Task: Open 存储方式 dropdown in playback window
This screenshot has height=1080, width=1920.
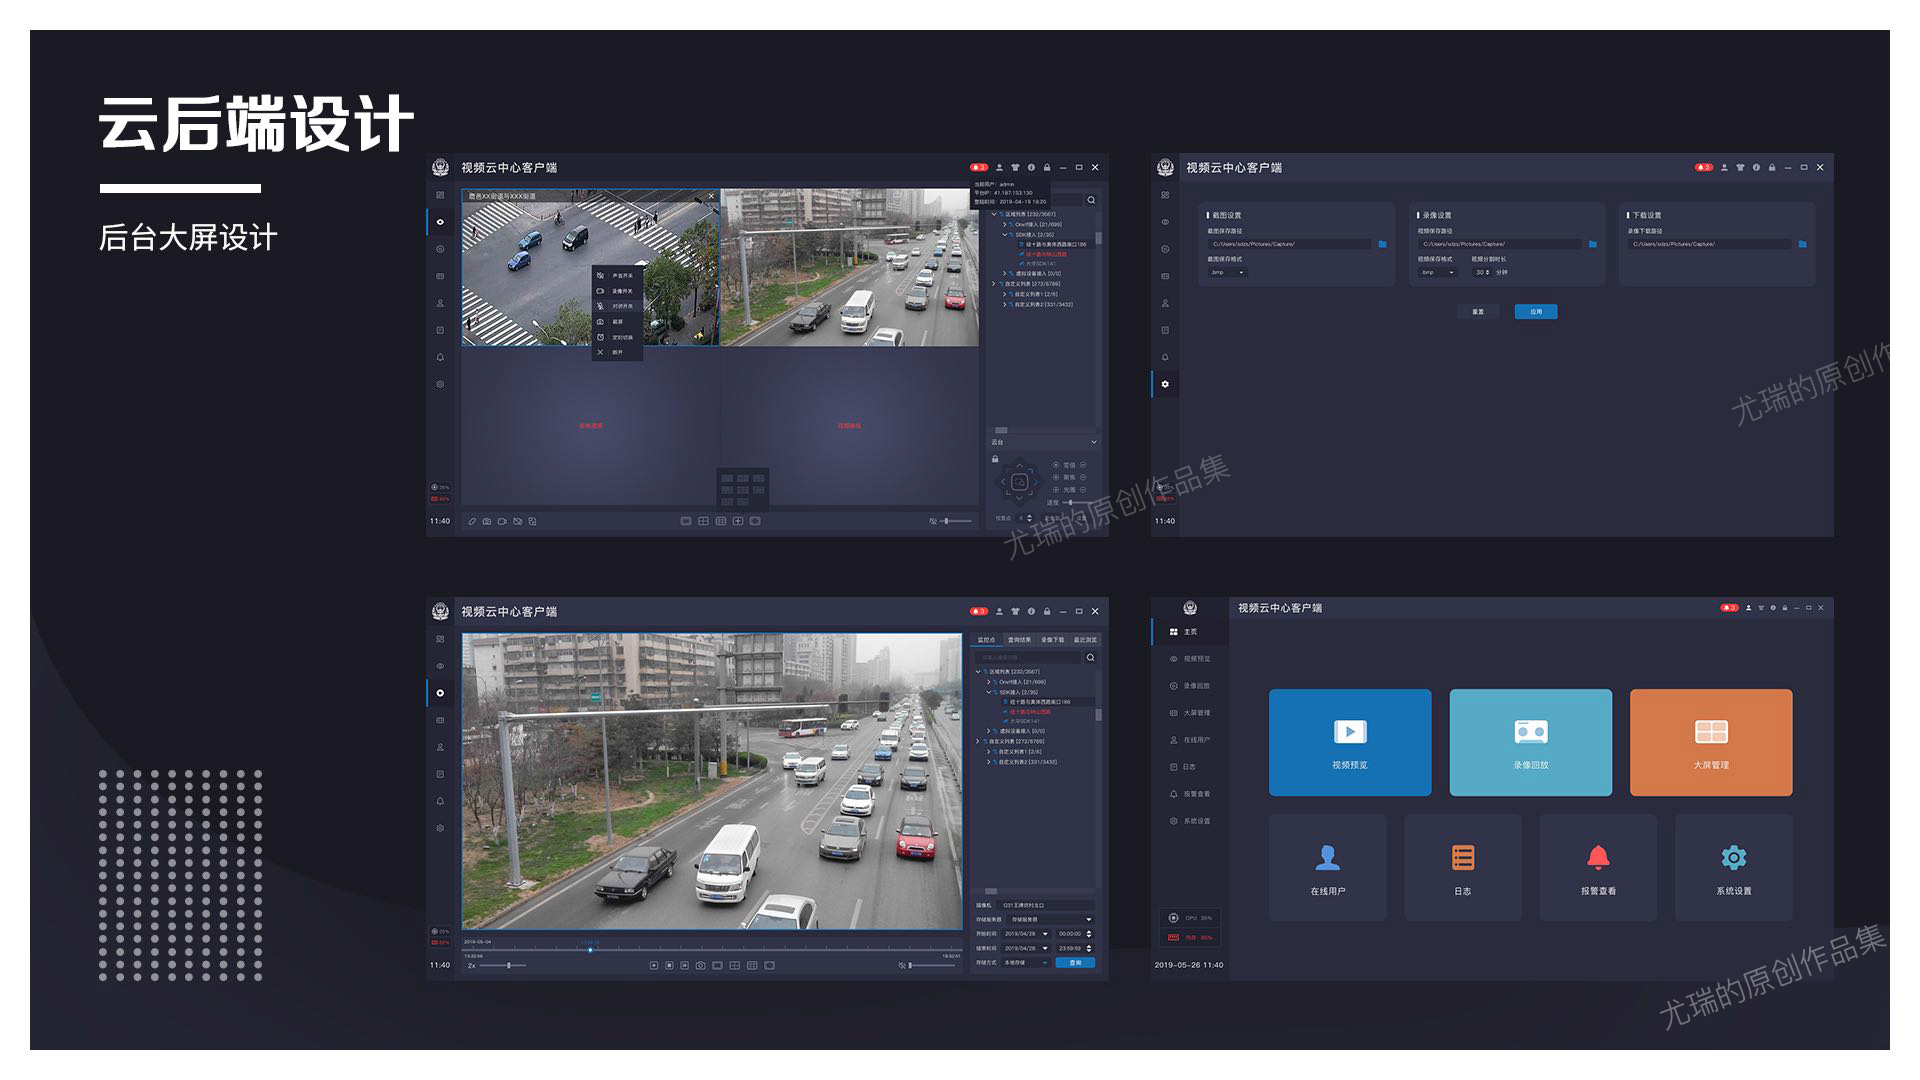Action: click(1025, 963)
